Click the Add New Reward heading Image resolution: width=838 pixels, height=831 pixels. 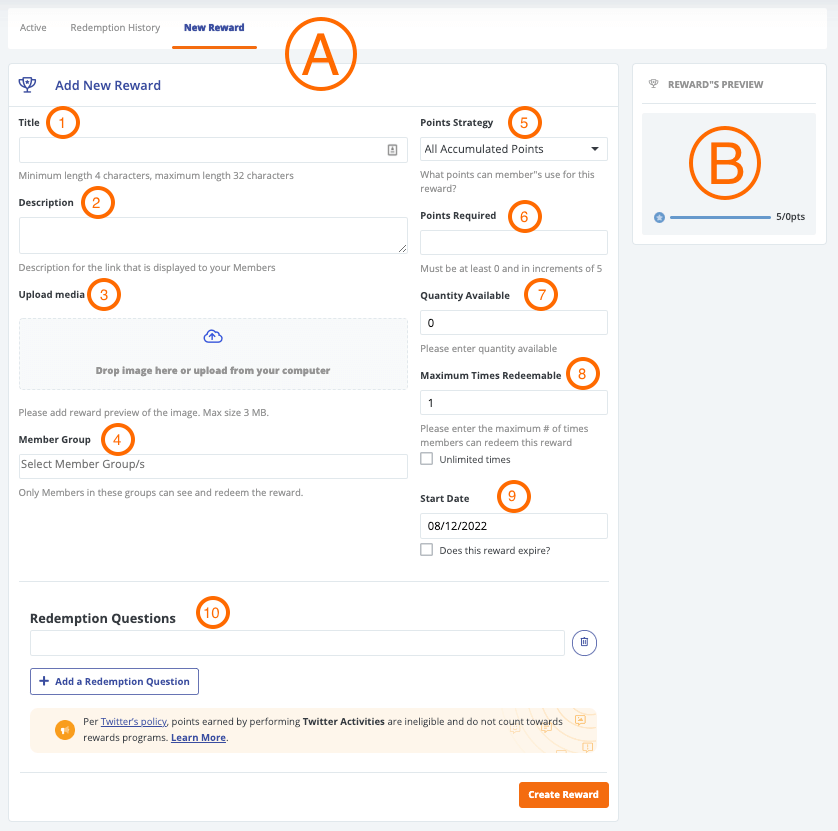click(x=108, y=85)
